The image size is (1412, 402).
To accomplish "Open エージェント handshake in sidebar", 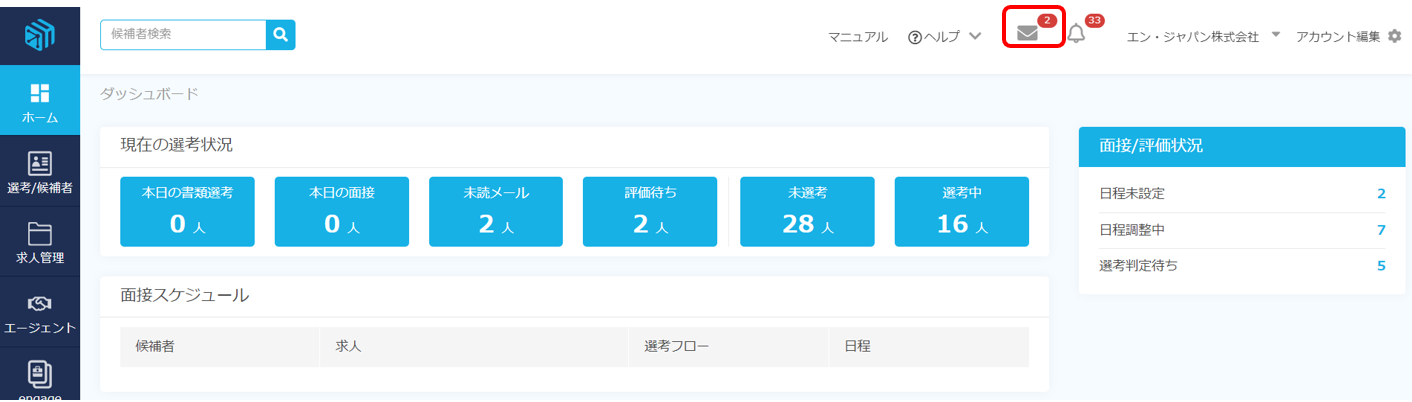I will [40, 313].
